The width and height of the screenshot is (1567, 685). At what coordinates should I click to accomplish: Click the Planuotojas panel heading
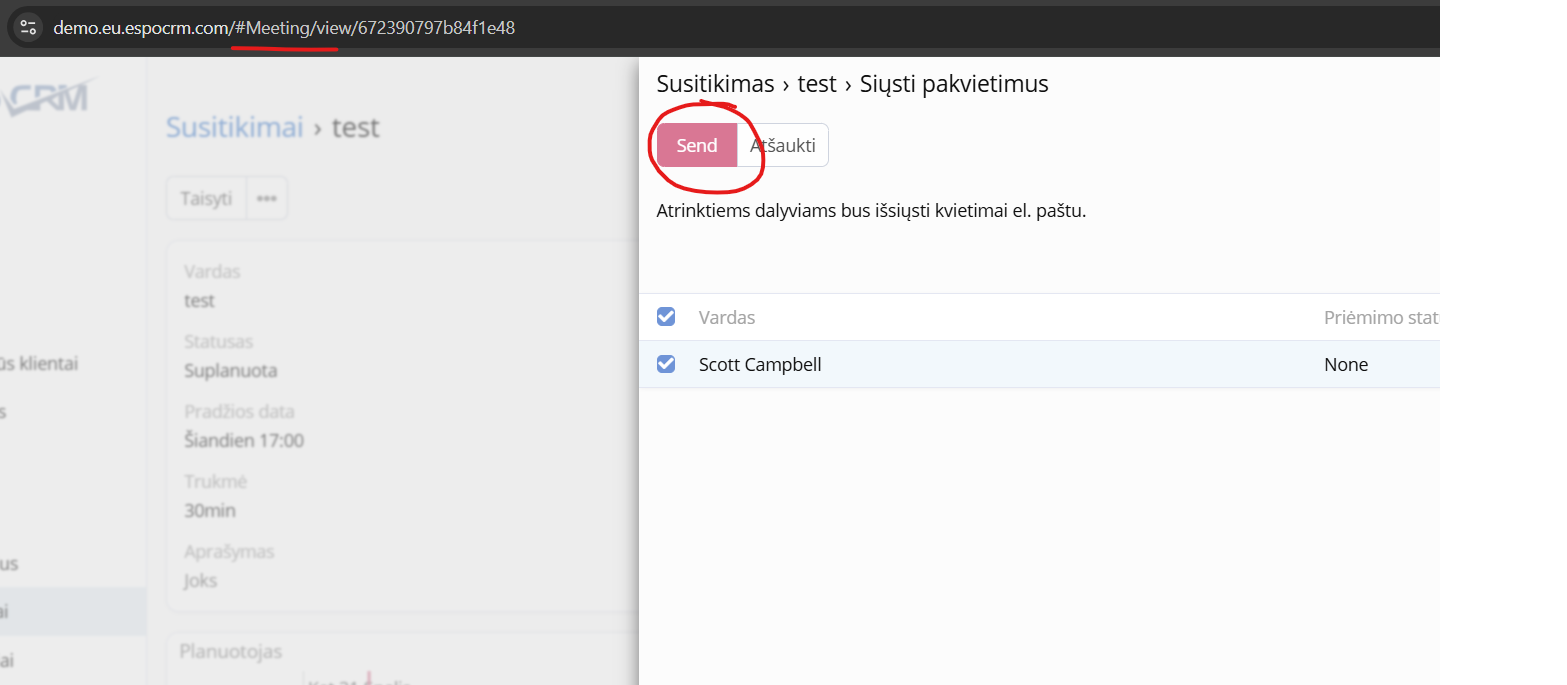231,652
